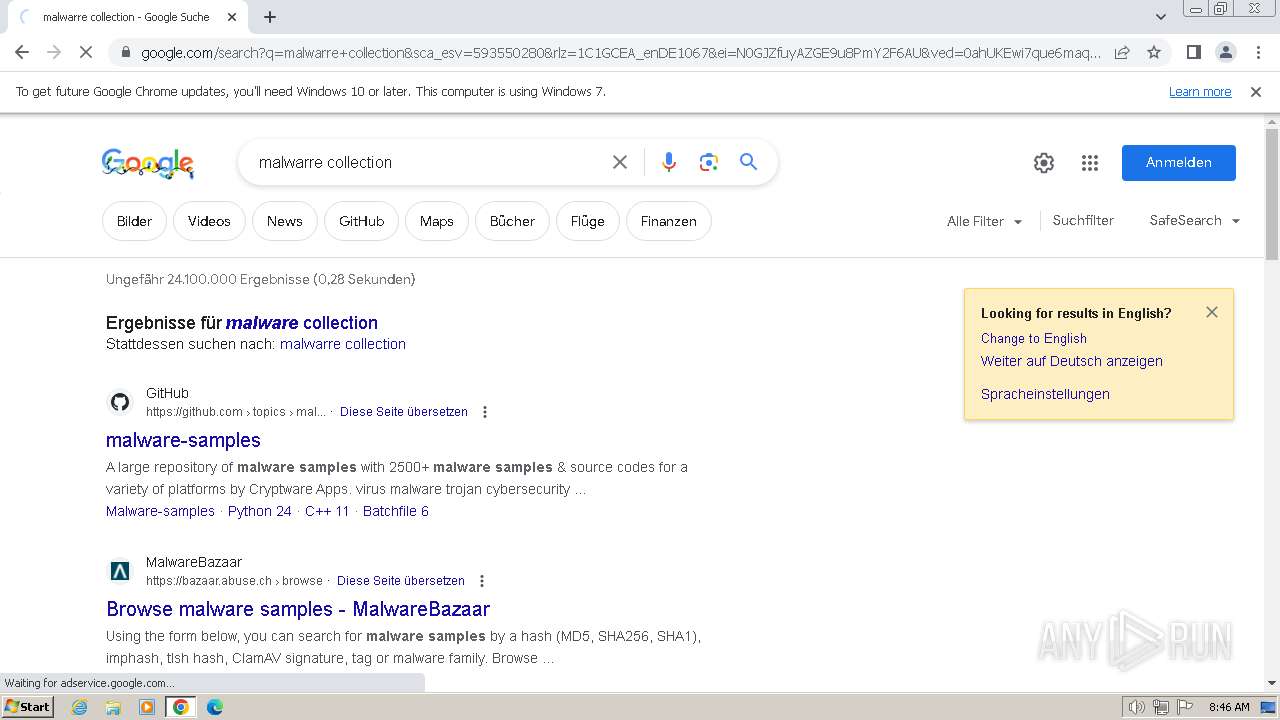Switch to Bücher results
Image resolution: width=1280 pixels, height=720 pixels.
click(512, 221)
